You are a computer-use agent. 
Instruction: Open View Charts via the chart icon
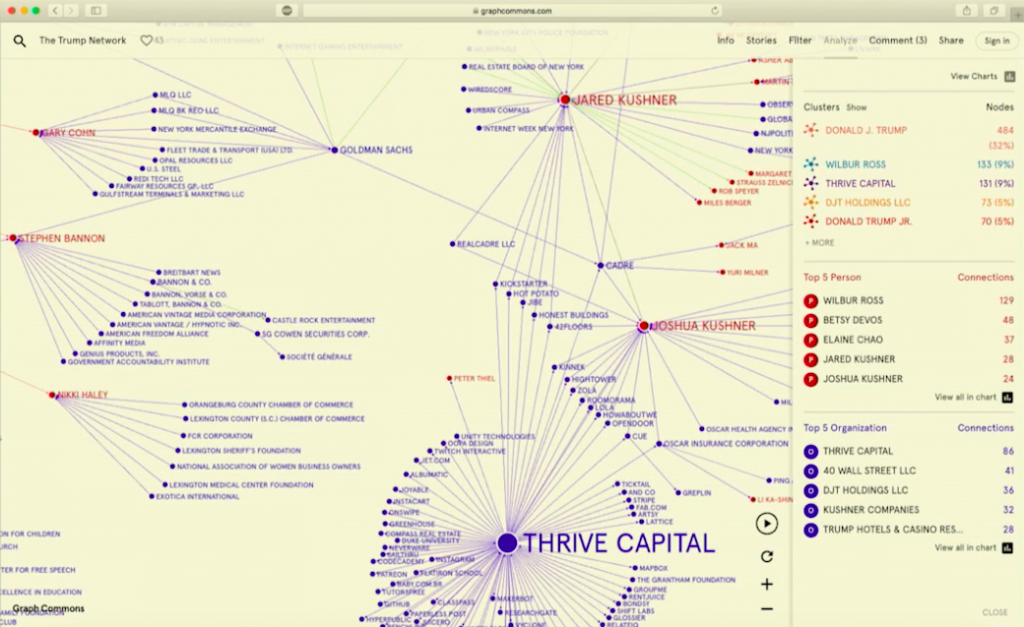pos(1008,76)
